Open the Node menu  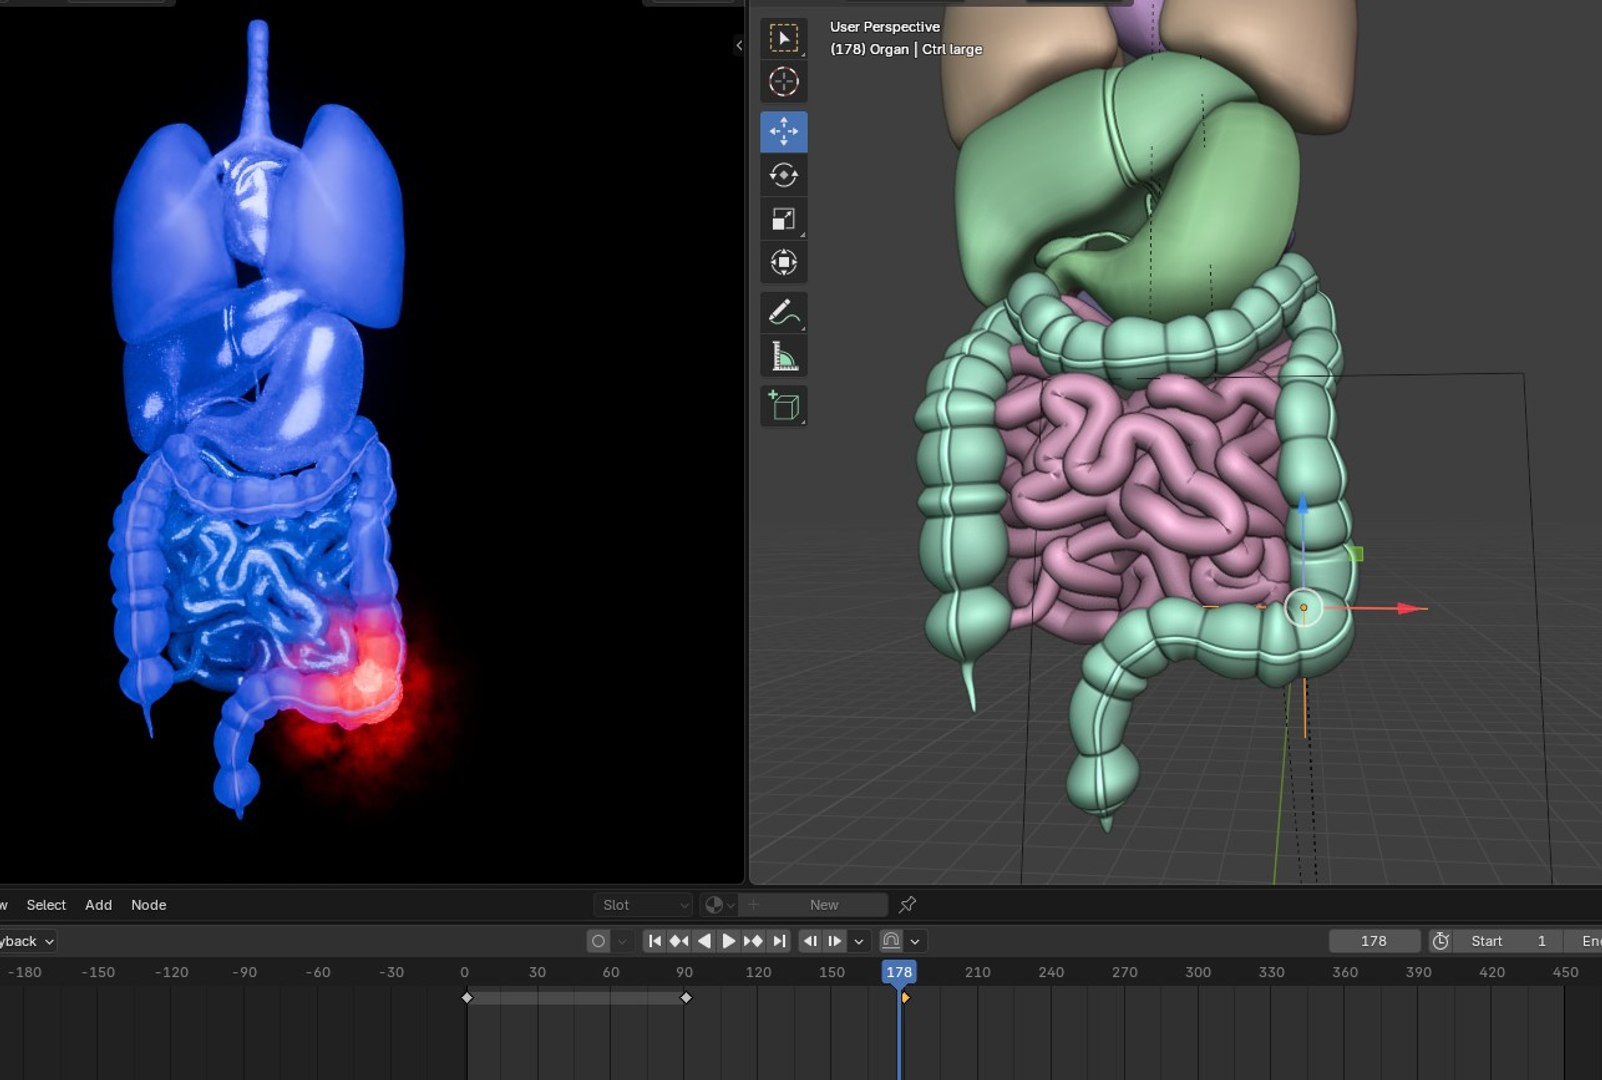click(149, 905)
